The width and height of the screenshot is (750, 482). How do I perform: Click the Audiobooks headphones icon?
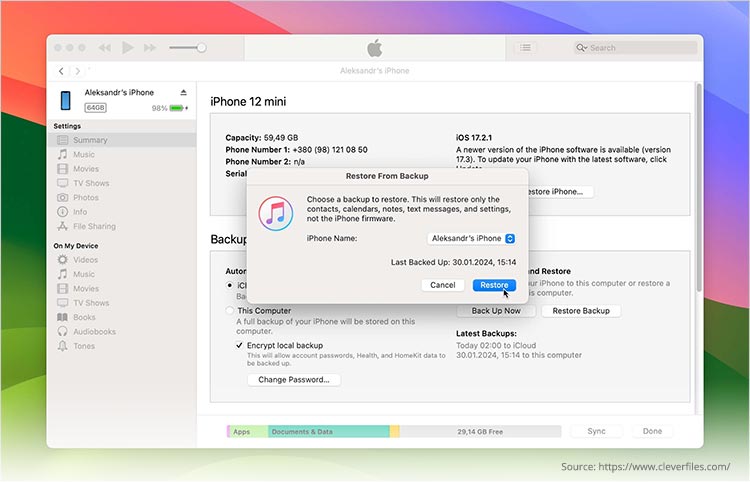click(63, 331)
